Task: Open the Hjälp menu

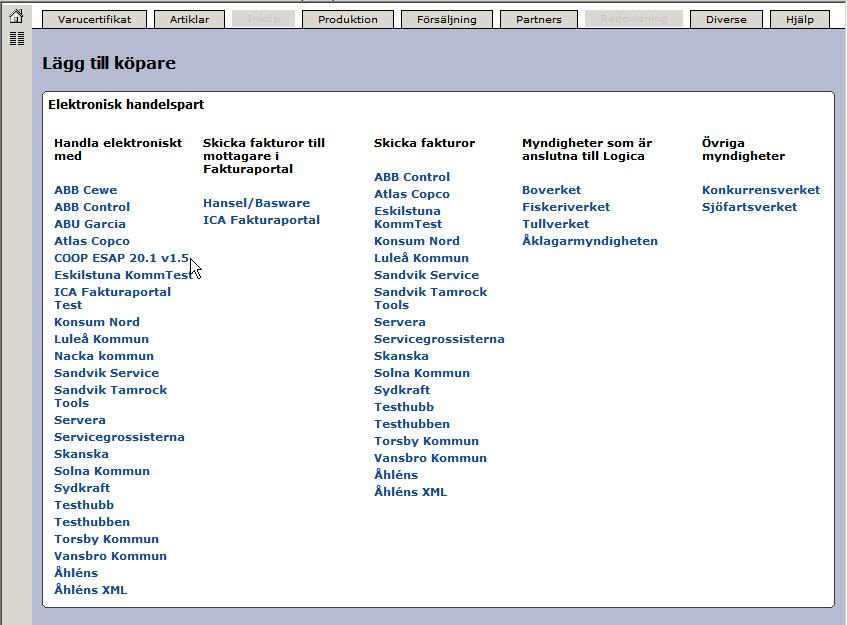Action: pyautogui.click(x=800, y=19)
